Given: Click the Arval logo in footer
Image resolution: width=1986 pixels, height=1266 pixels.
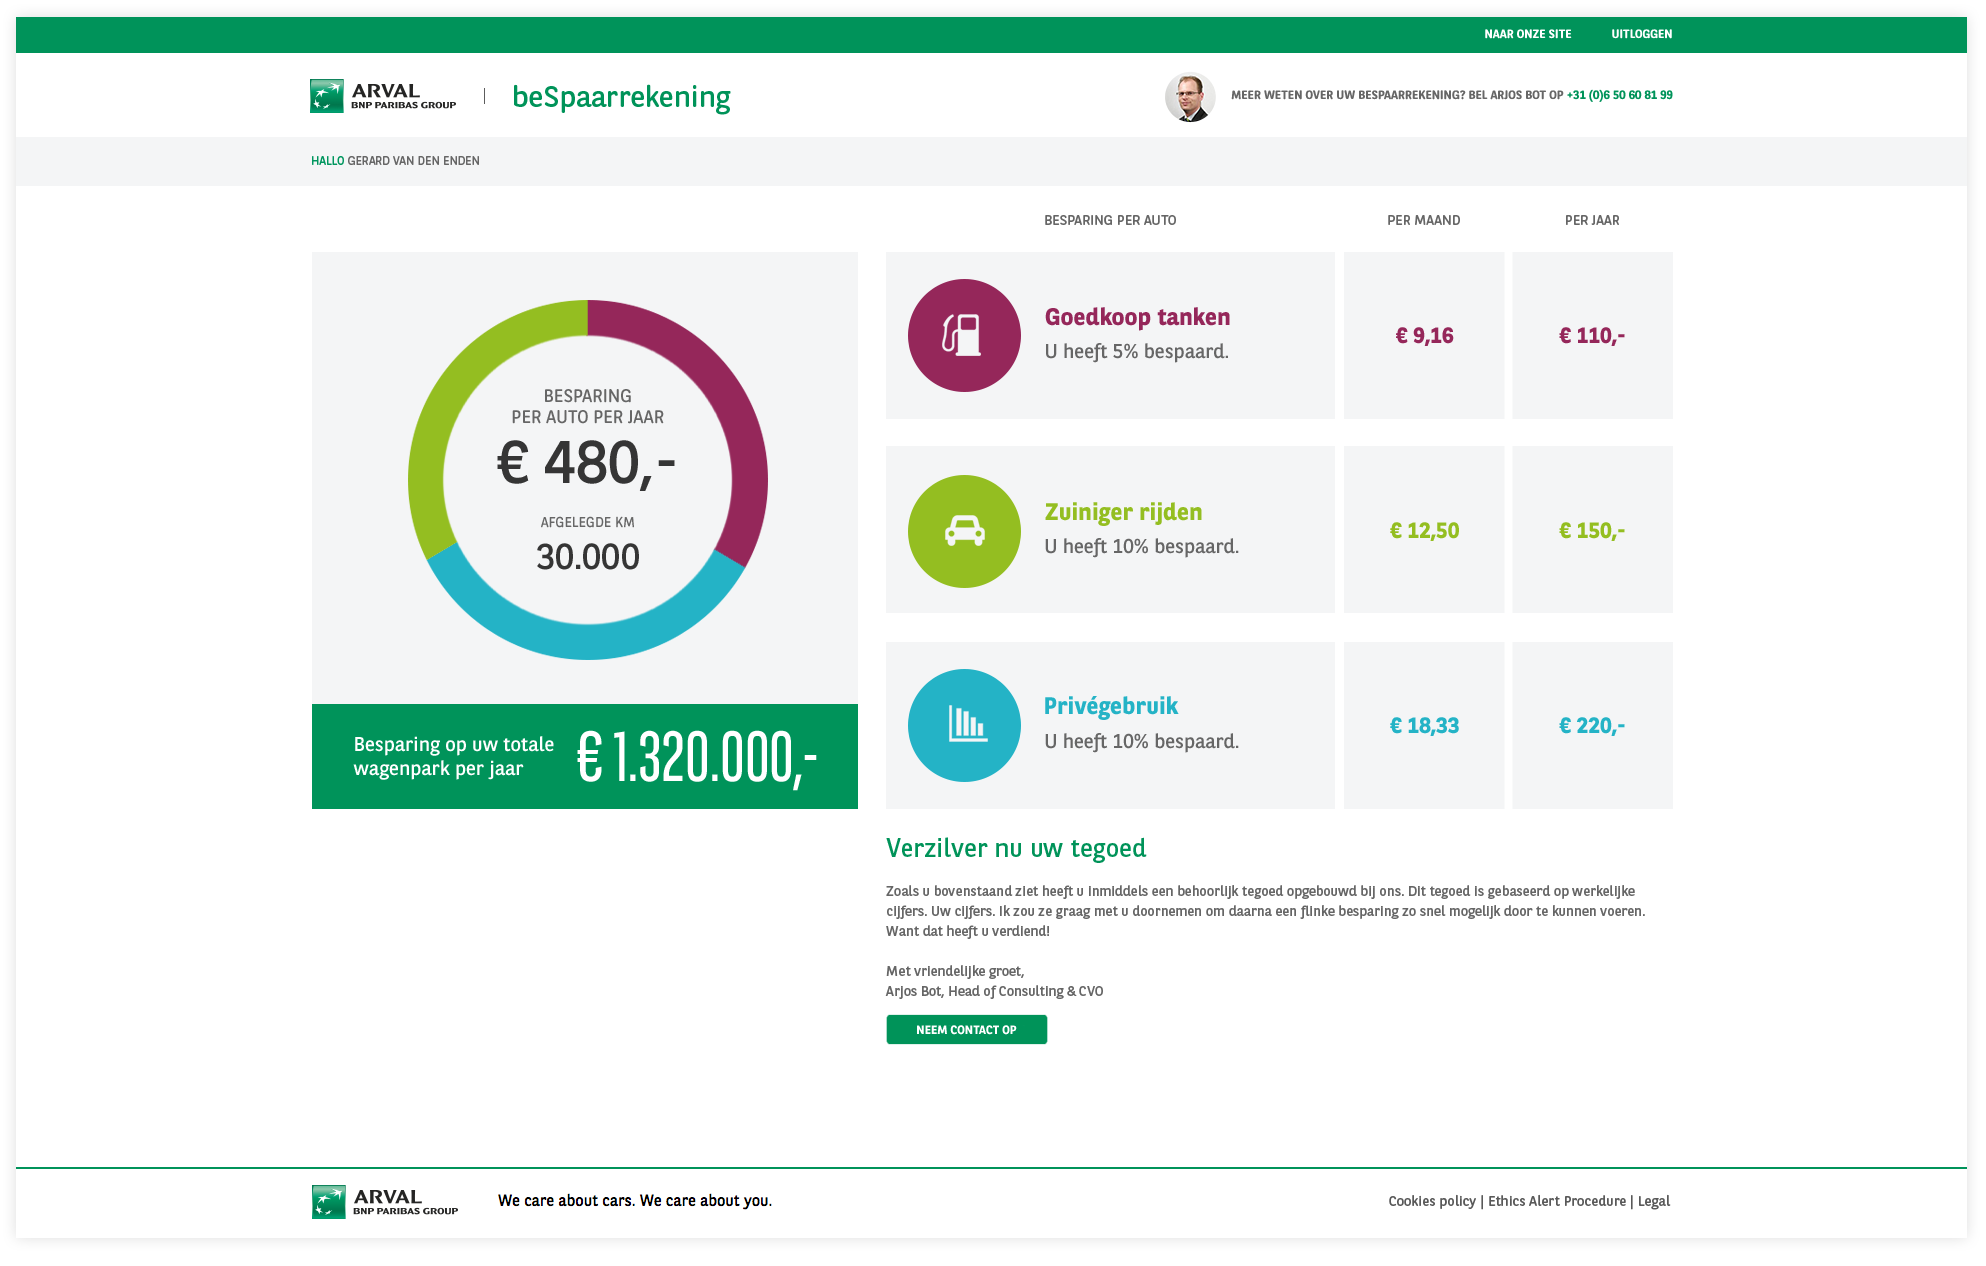Looking at the screenshot, I should coord(385,1201).
